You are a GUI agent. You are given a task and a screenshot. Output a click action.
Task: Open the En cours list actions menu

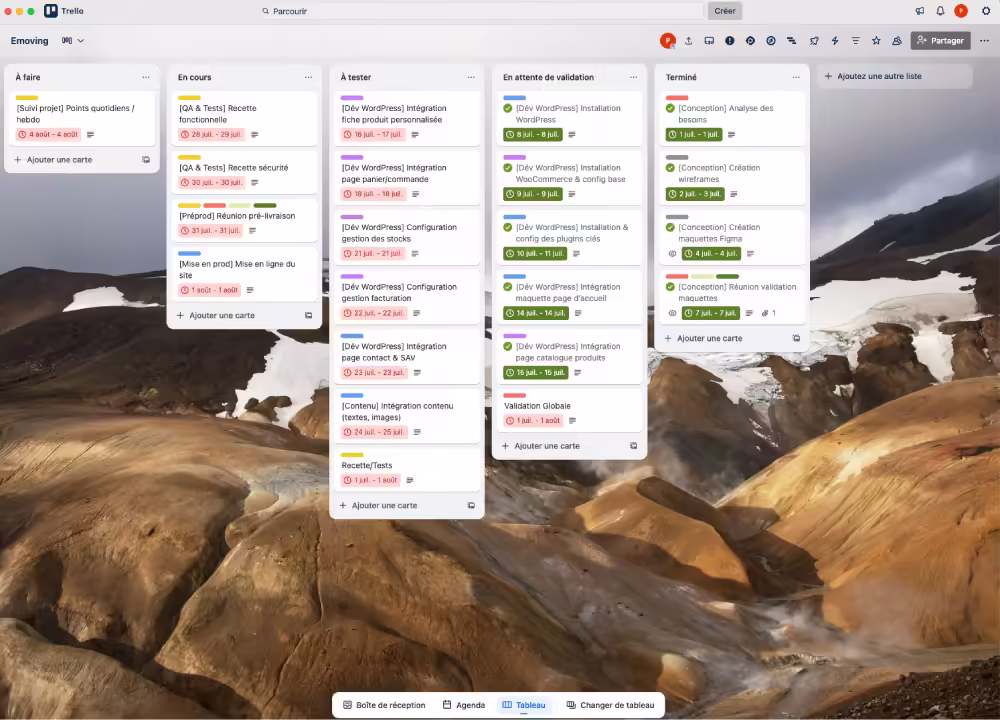(308, 77)
